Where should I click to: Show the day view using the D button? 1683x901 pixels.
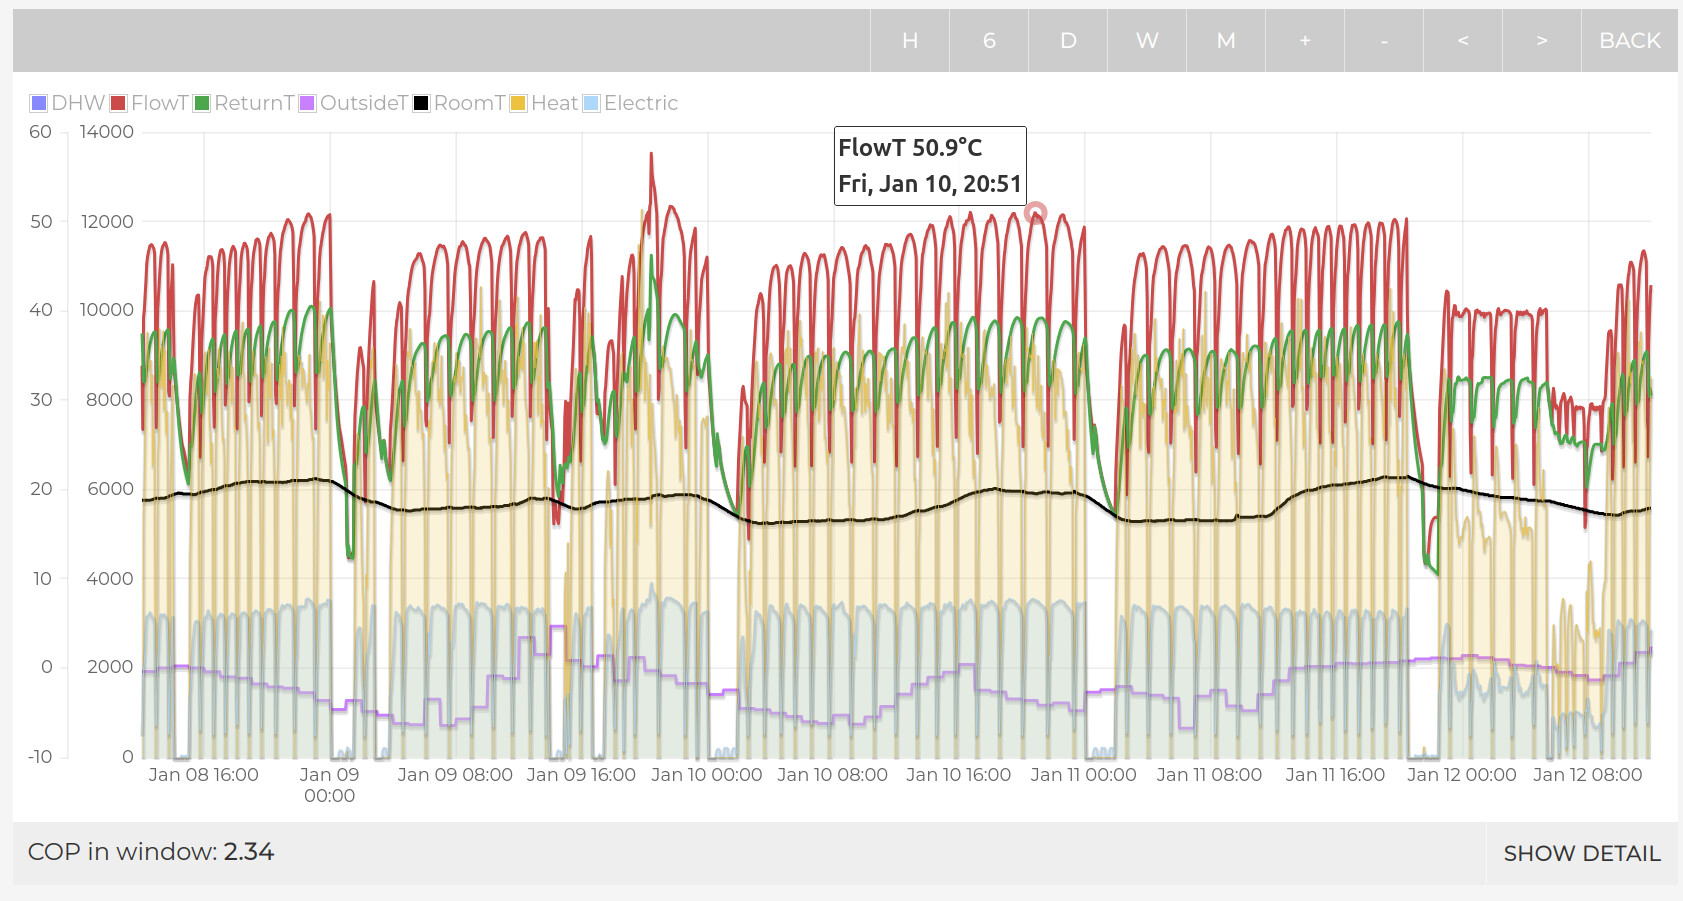pos(1068,41)
